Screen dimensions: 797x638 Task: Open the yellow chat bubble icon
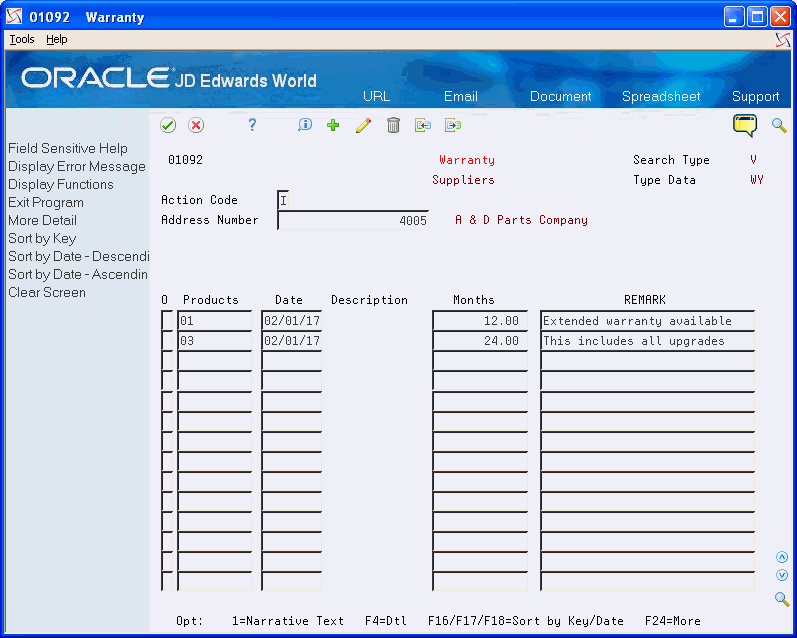click(745, 125)
